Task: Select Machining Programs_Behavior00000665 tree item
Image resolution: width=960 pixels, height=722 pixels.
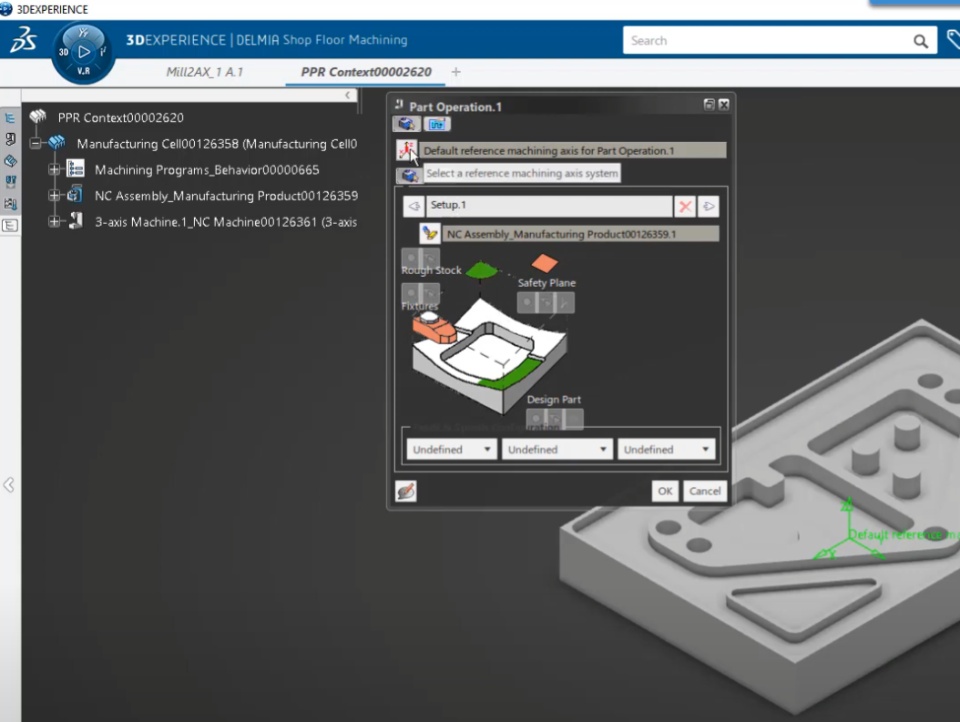Action: point(207,170)
